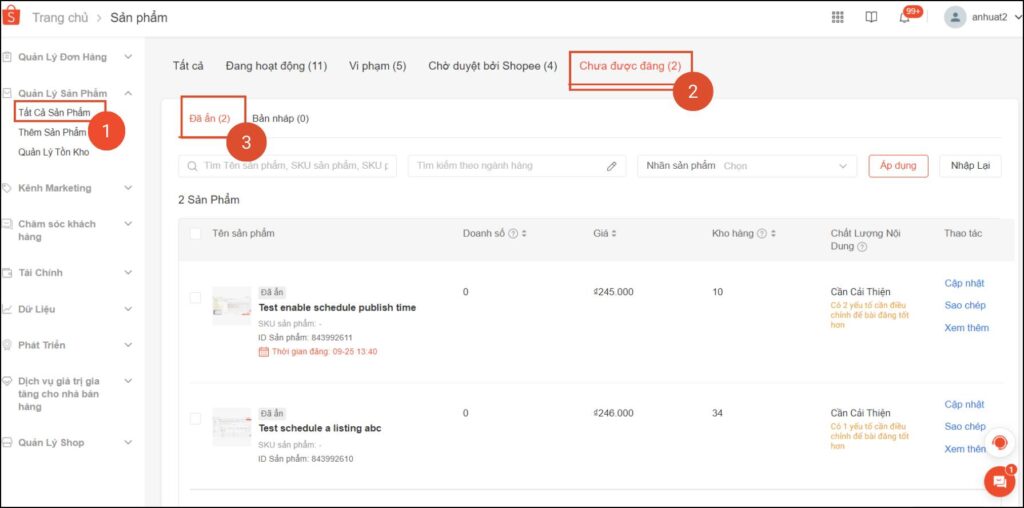Click the help icon beside Kho hàng
The height and width of the screenshot is (508, 1024).
tap(762, 234)
